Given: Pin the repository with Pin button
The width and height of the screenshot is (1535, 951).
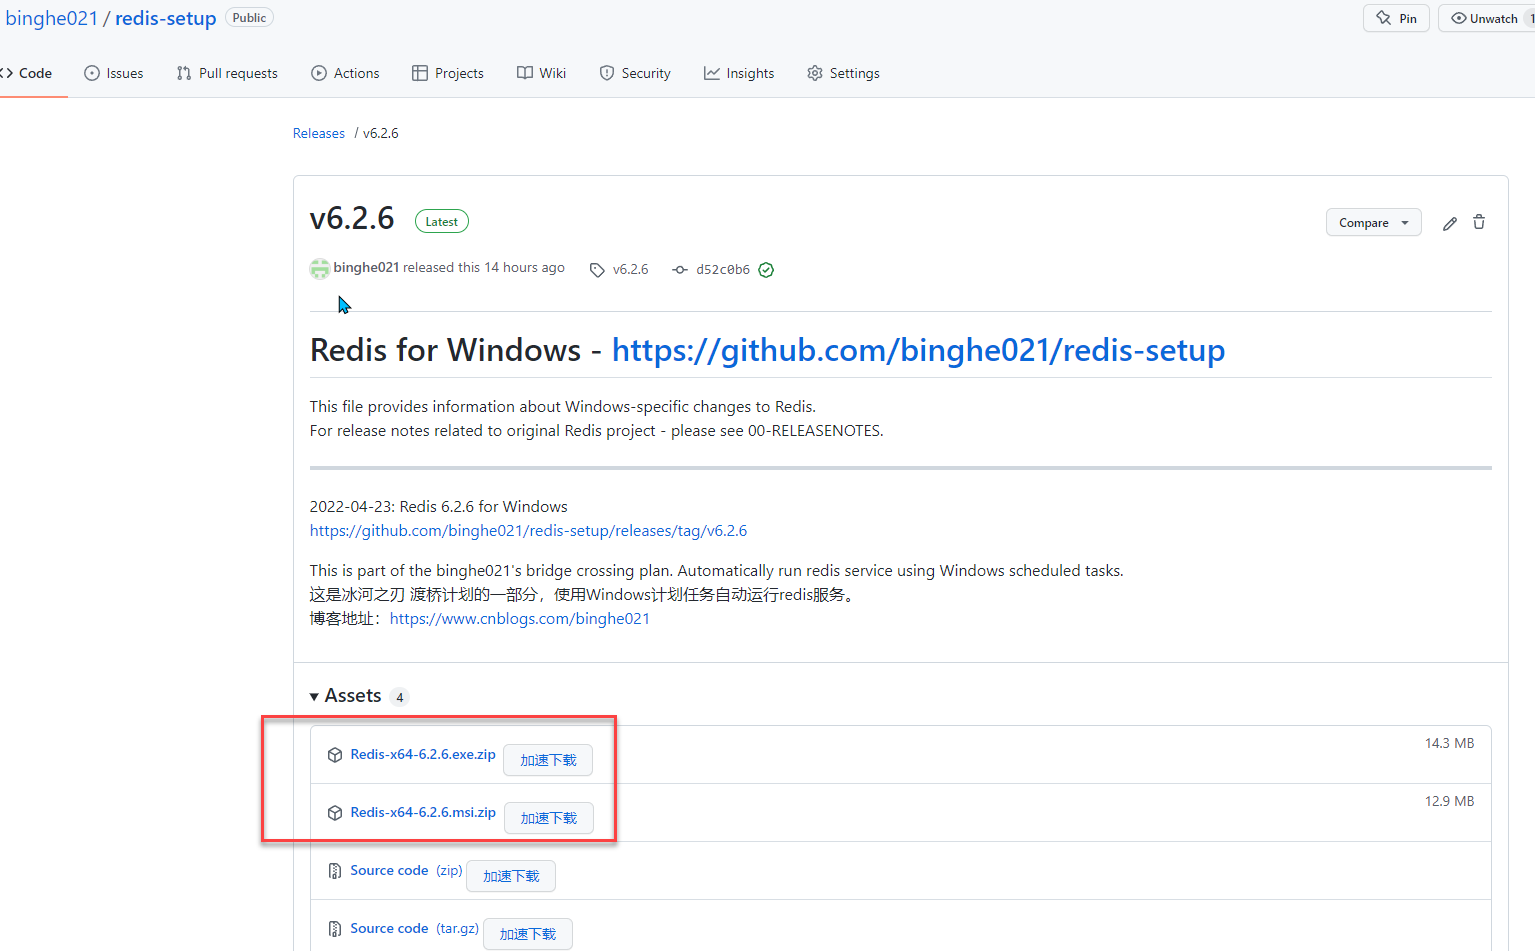Looking at the screenshot, I should coord(1397,18).
